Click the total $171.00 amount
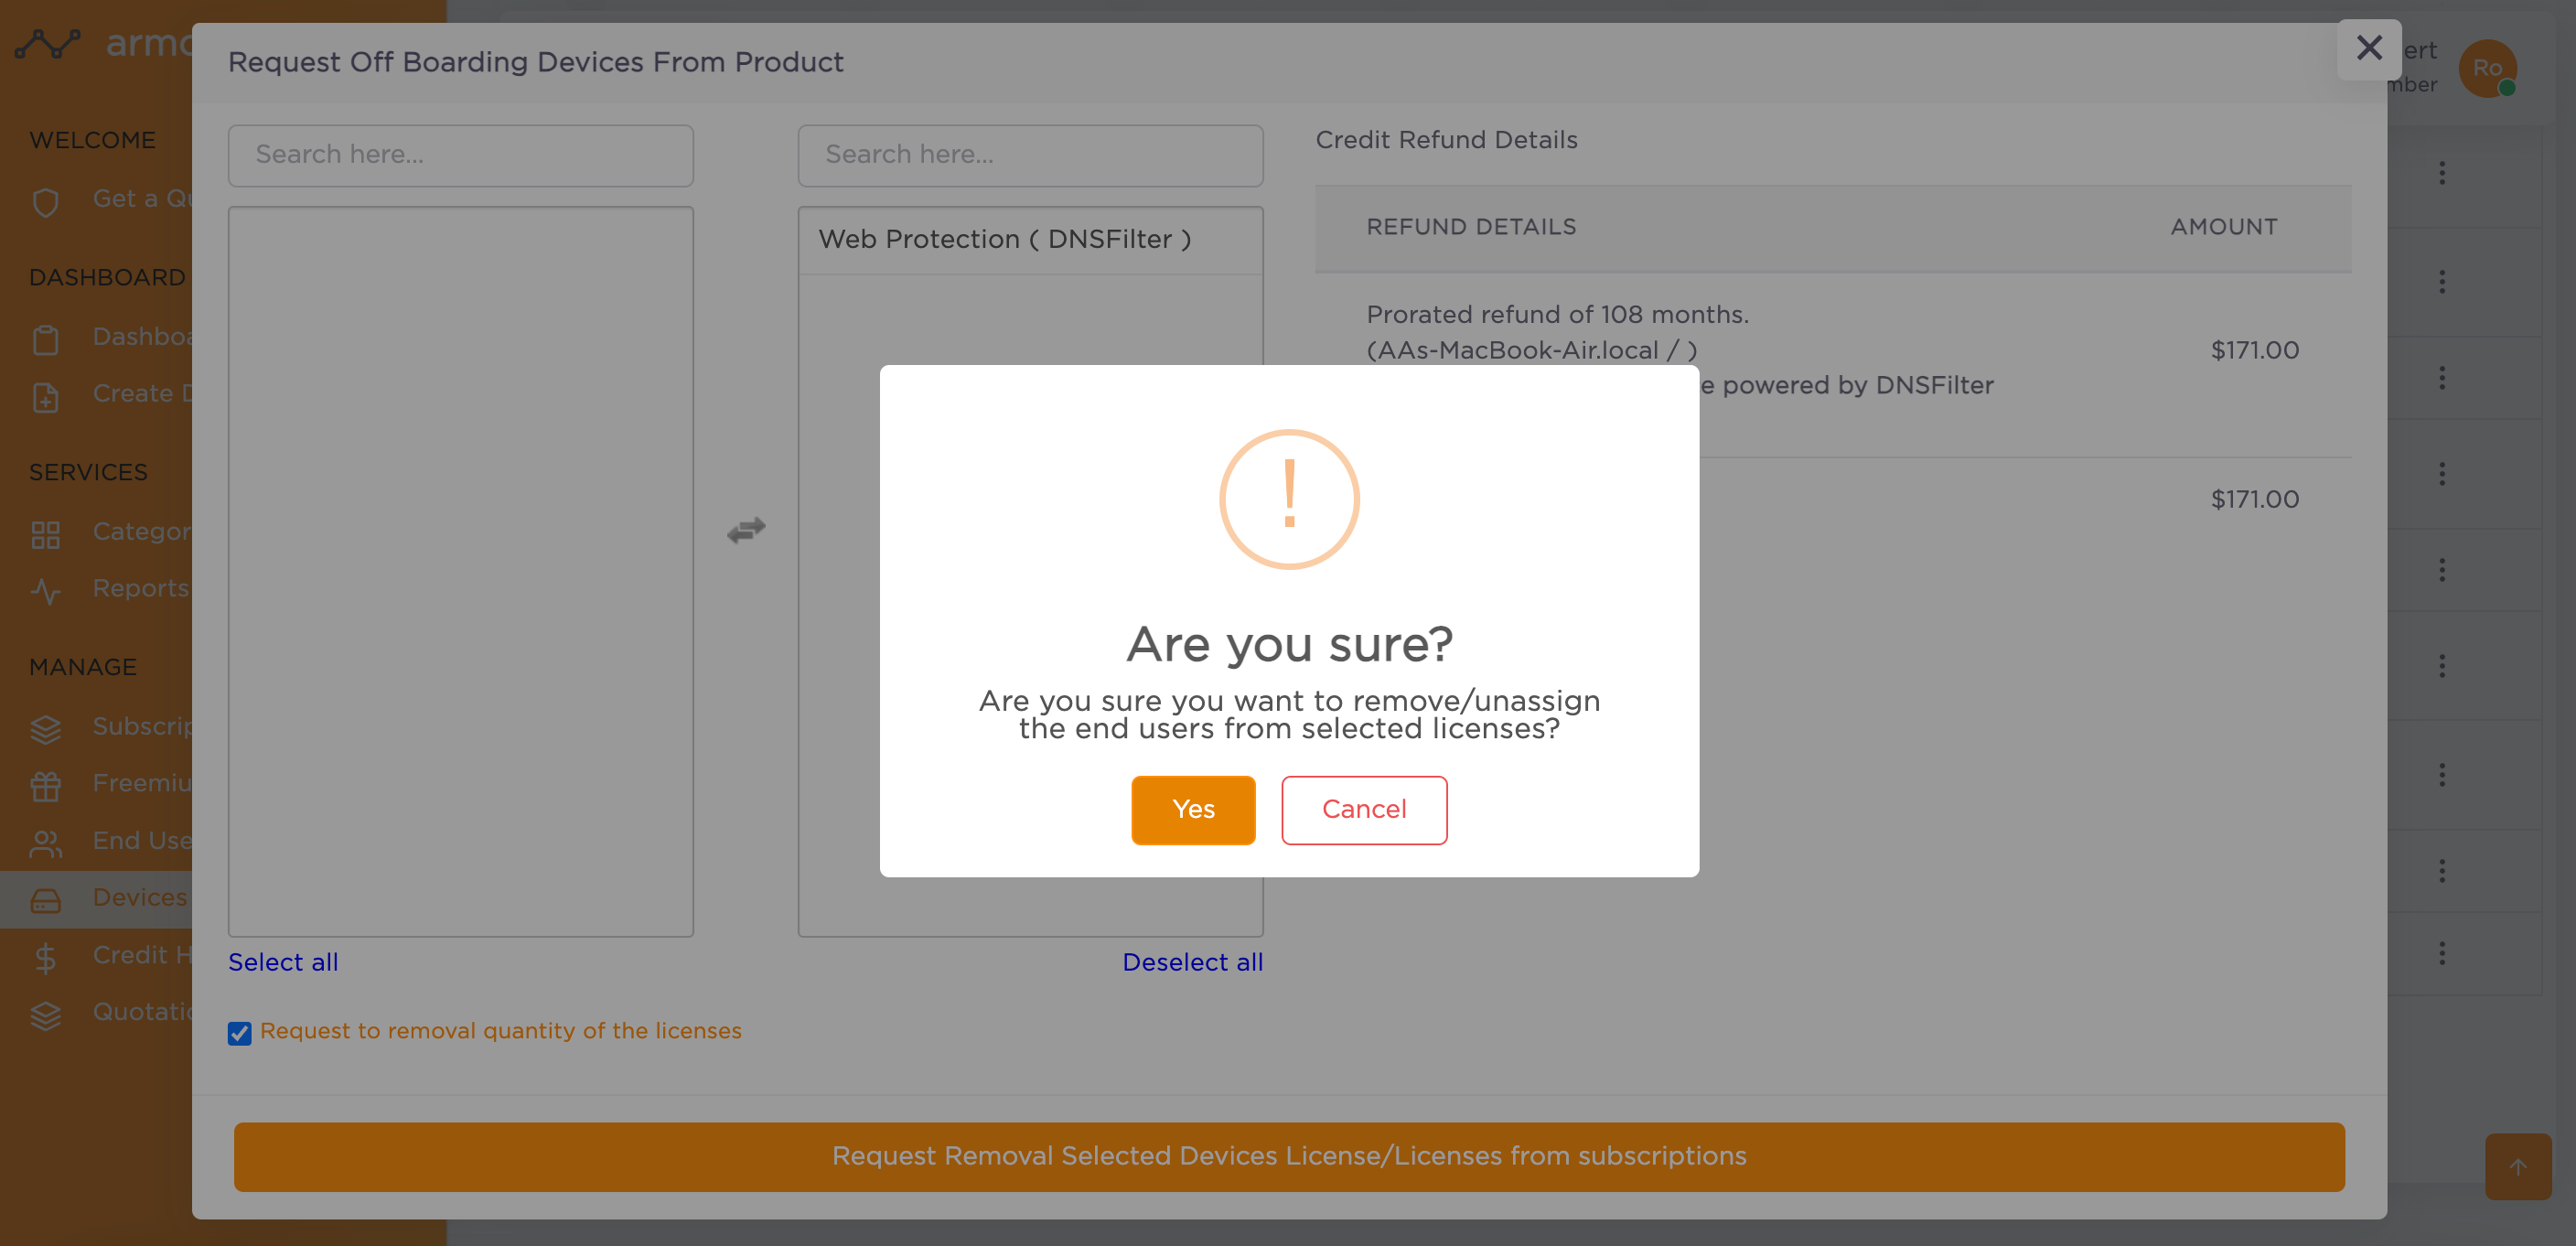The image size is (2576, 1246). [x=2254, y=499]
